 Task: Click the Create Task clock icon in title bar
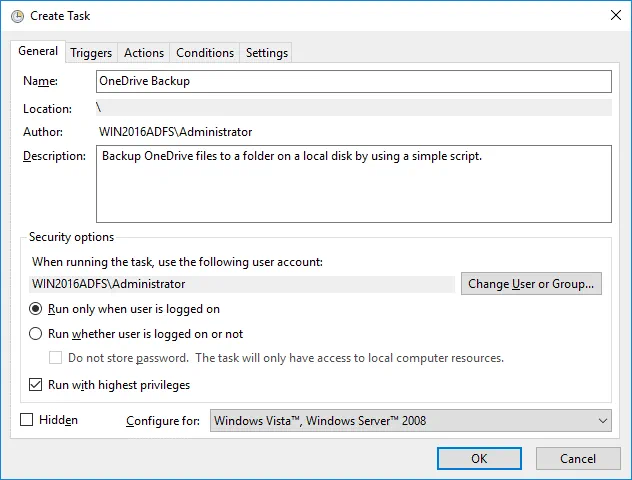17,15
